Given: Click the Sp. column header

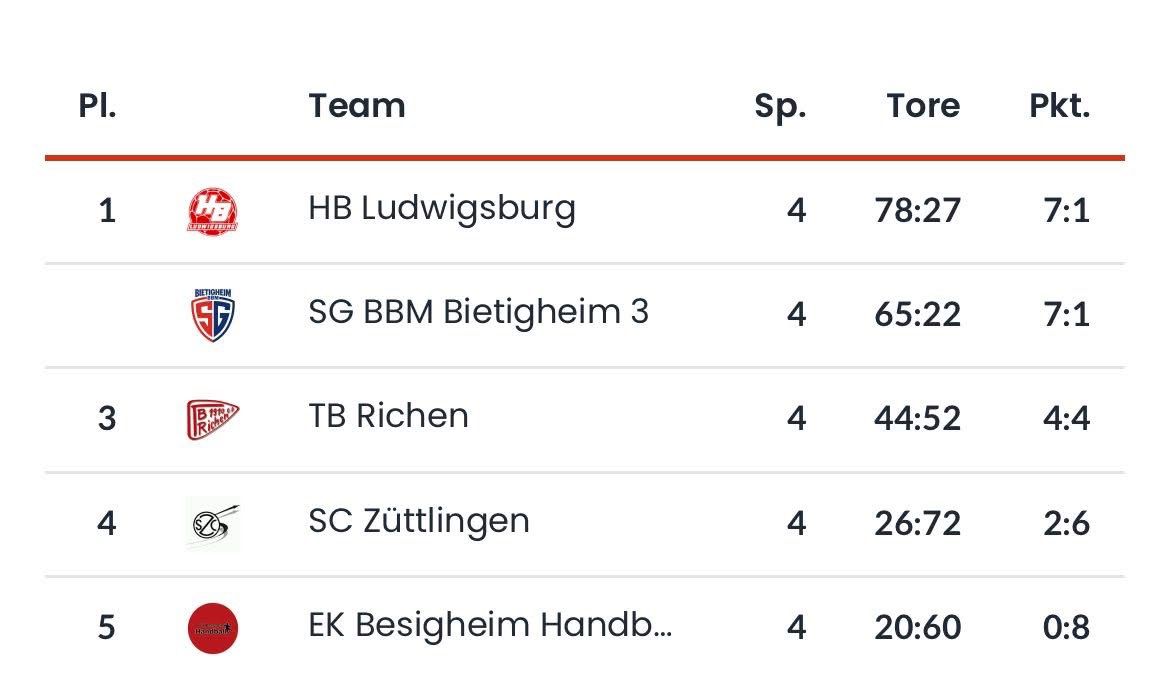Looking at the screenshot, I should pos(780,106).
